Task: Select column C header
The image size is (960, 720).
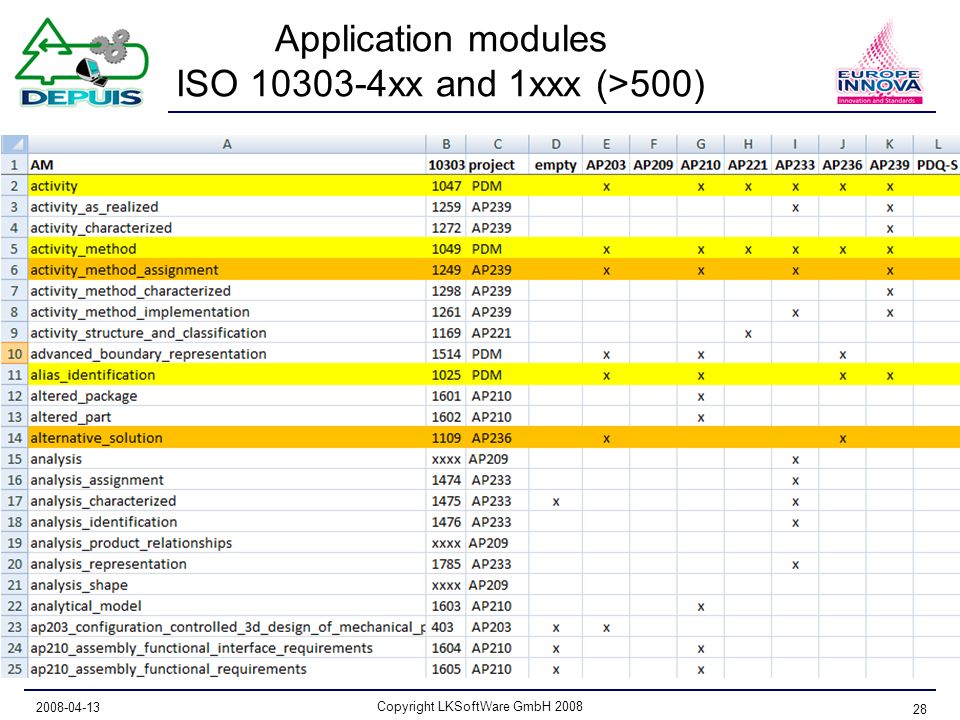Action: click(x=497, y=144)
